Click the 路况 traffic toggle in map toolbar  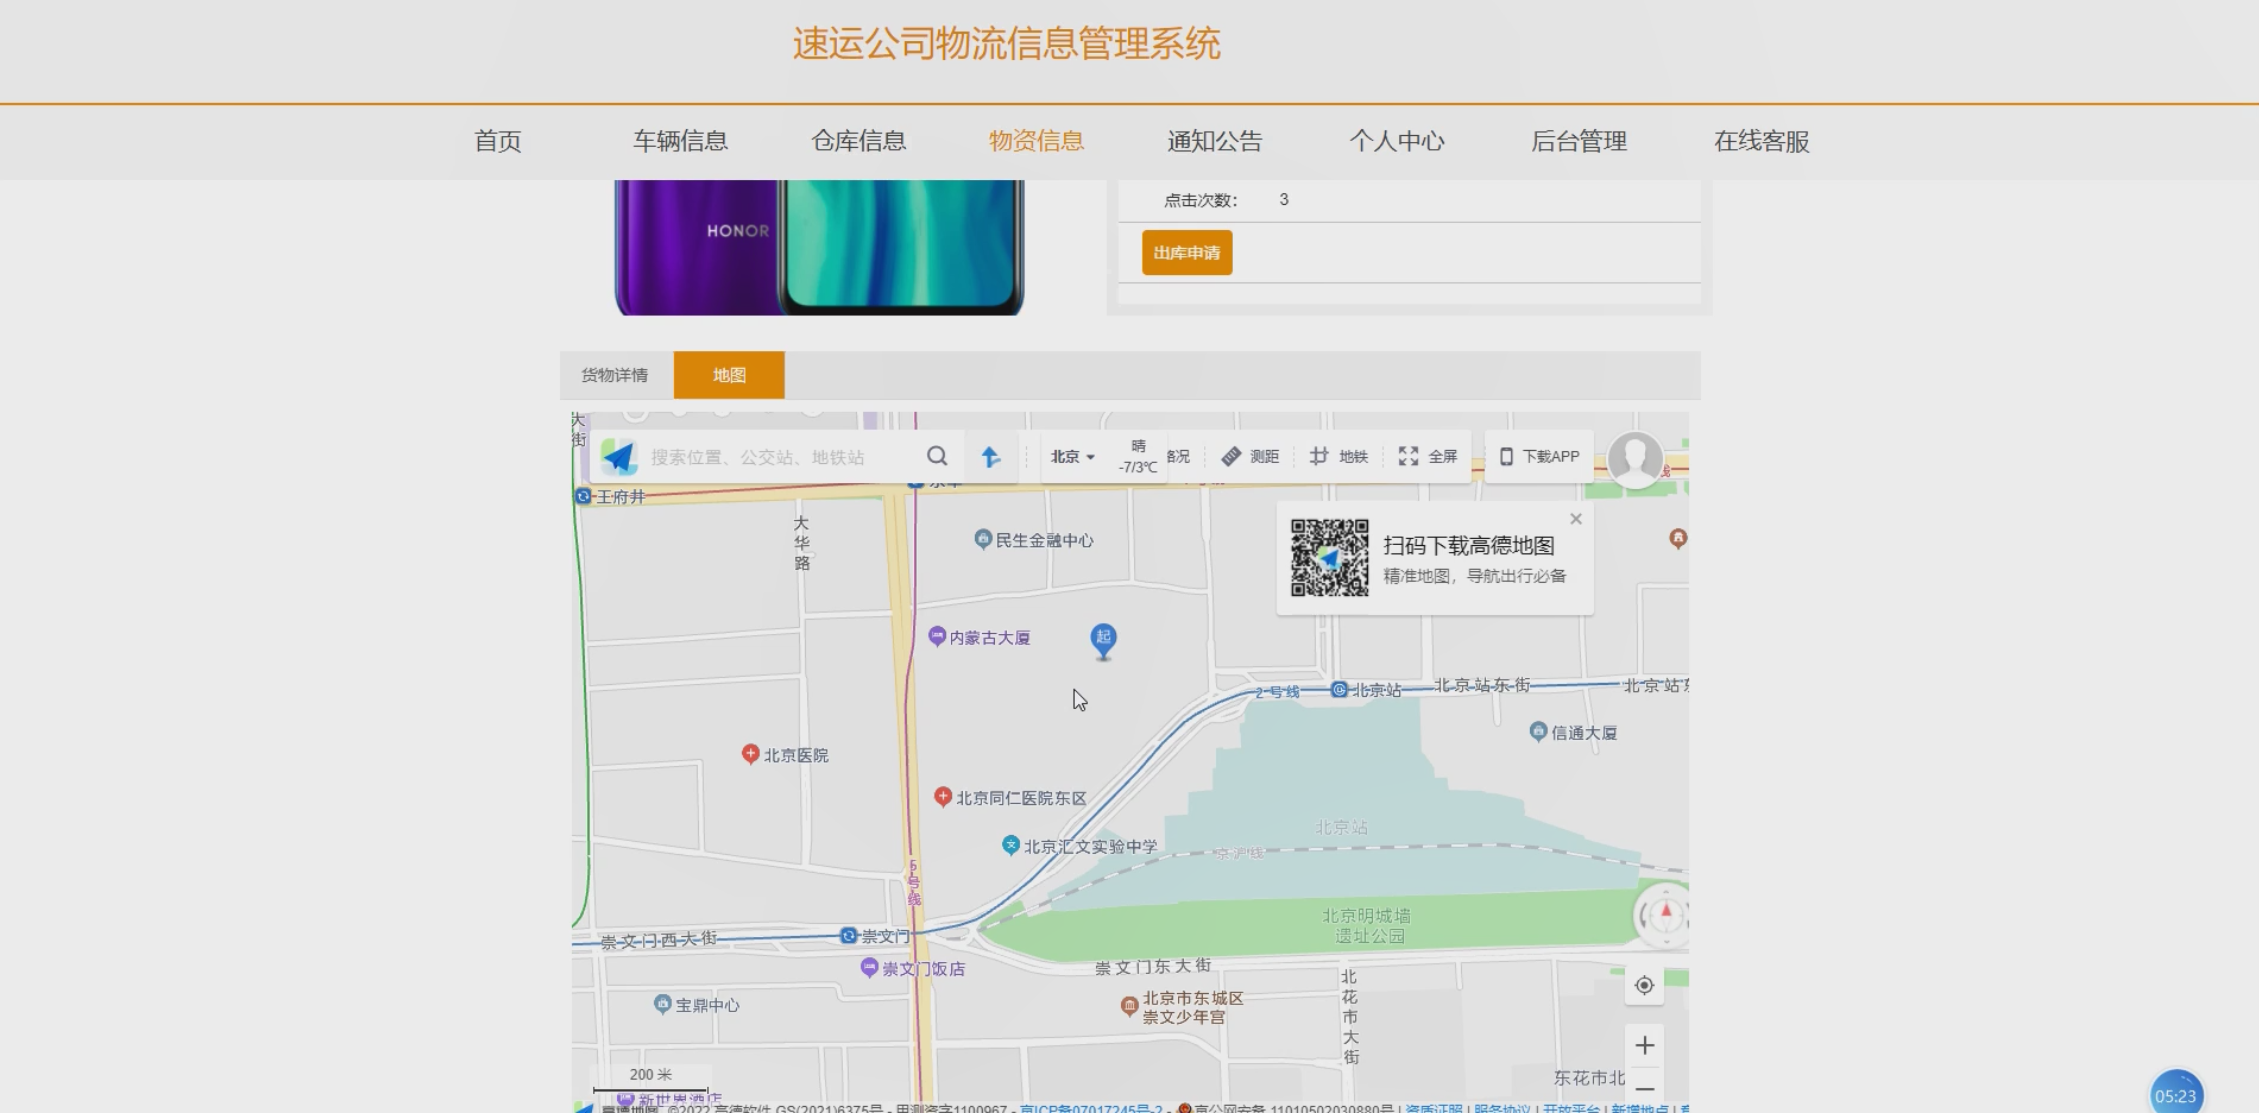click(1178, 457)
